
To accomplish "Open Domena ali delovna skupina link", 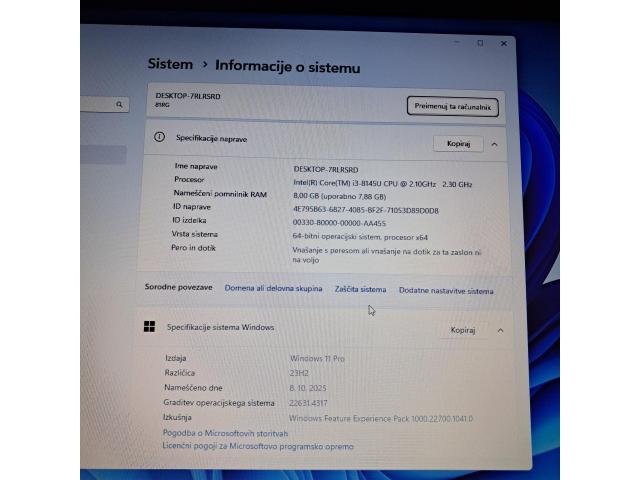I will click(x=273, y=288).
